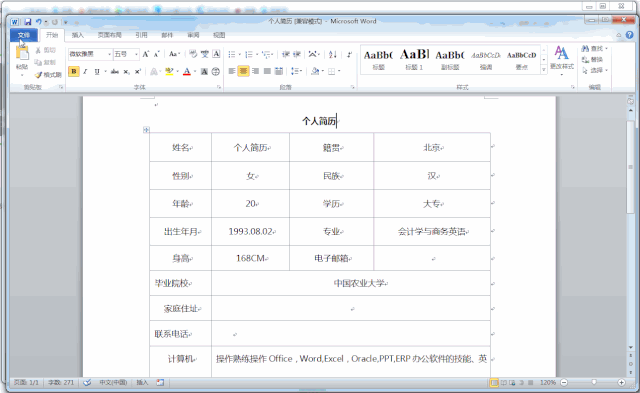
Task: Click the Change Styles button
Action: coord(562,60)
